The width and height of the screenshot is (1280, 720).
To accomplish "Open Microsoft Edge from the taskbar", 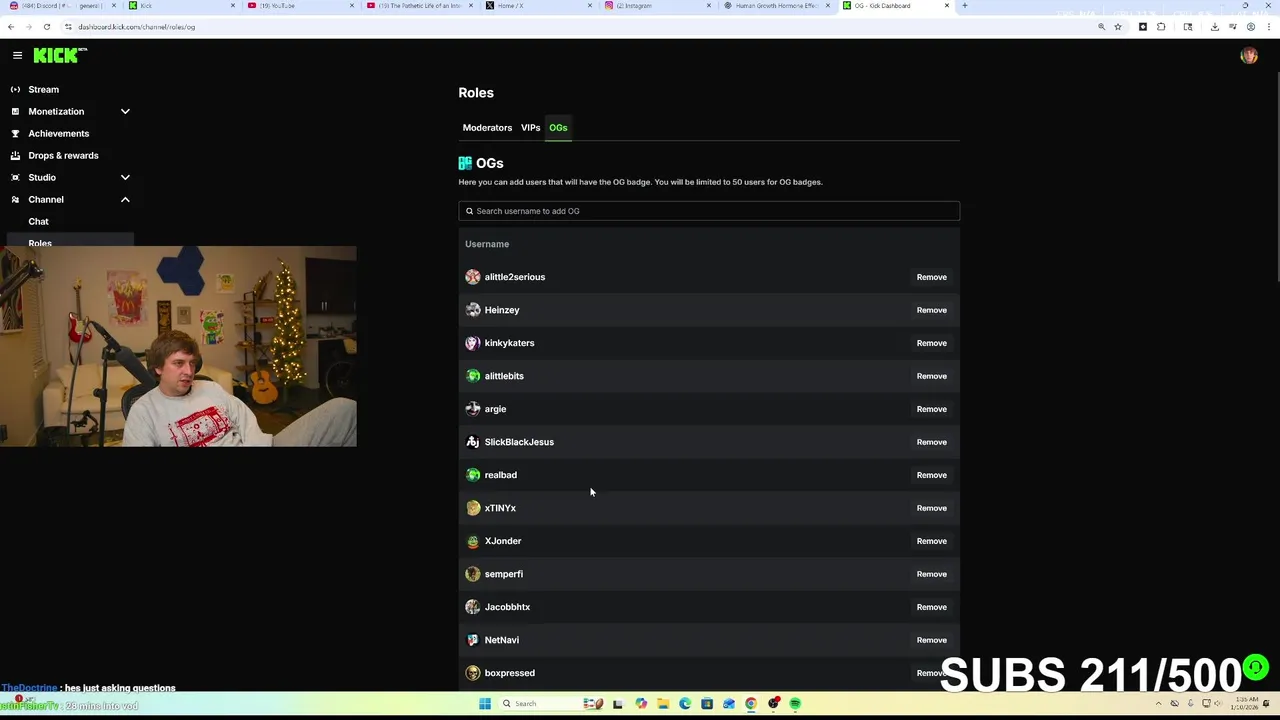I will [x=685, y=704].
